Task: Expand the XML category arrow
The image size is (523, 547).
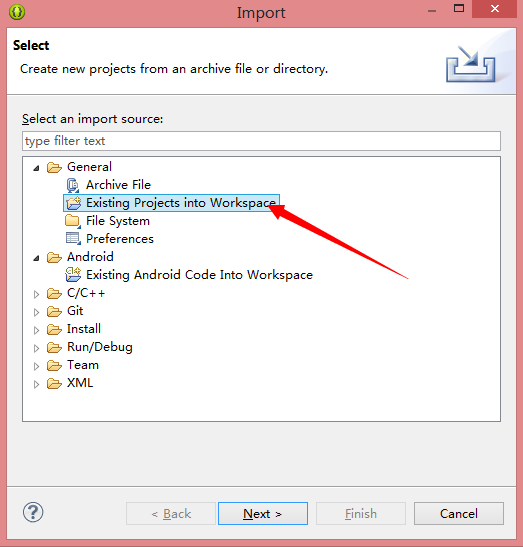Action: point(36,384)
